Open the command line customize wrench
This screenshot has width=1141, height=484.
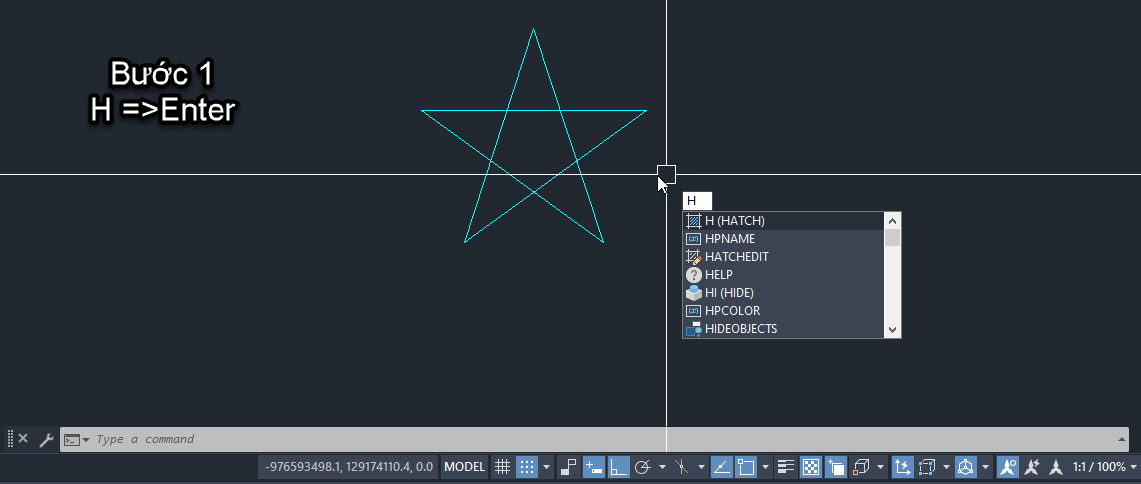(46, 439)
